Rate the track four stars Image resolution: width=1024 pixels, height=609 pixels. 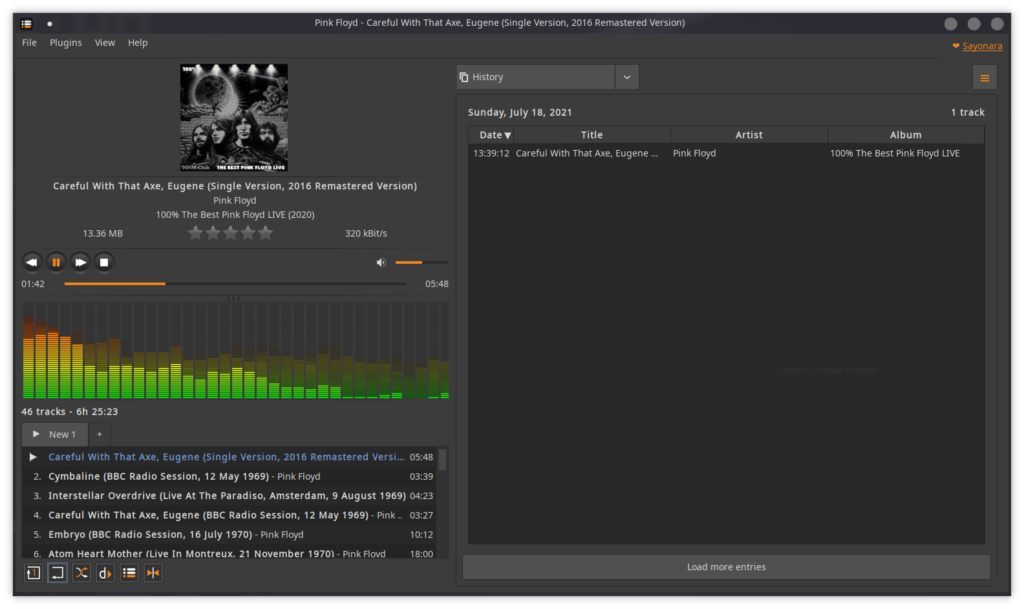tap(248, 232)
